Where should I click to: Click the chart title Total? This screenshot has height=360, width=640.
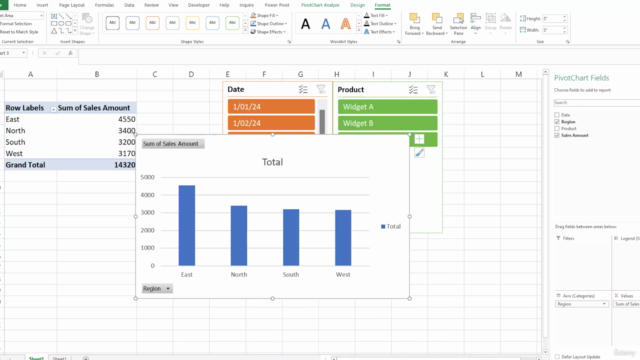tap(272, 162)
